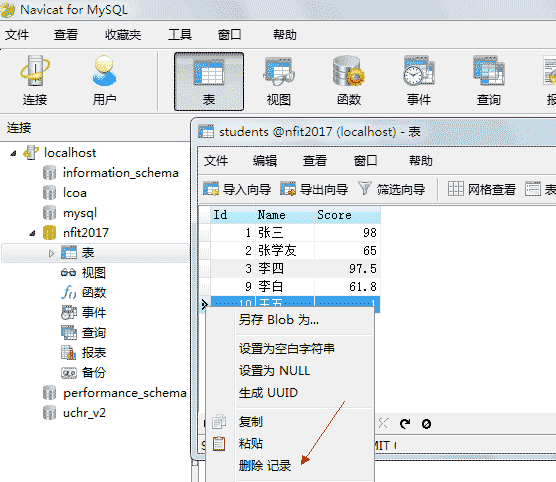
Task: Open main 窗口 menu
Action: point(229,35)
